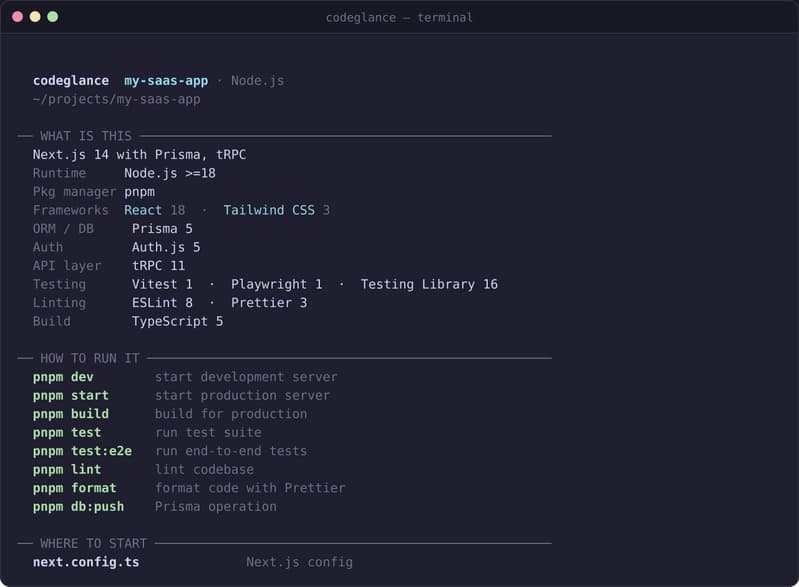
Task: Click the 'Auth' row label
Action: [48, 248]
